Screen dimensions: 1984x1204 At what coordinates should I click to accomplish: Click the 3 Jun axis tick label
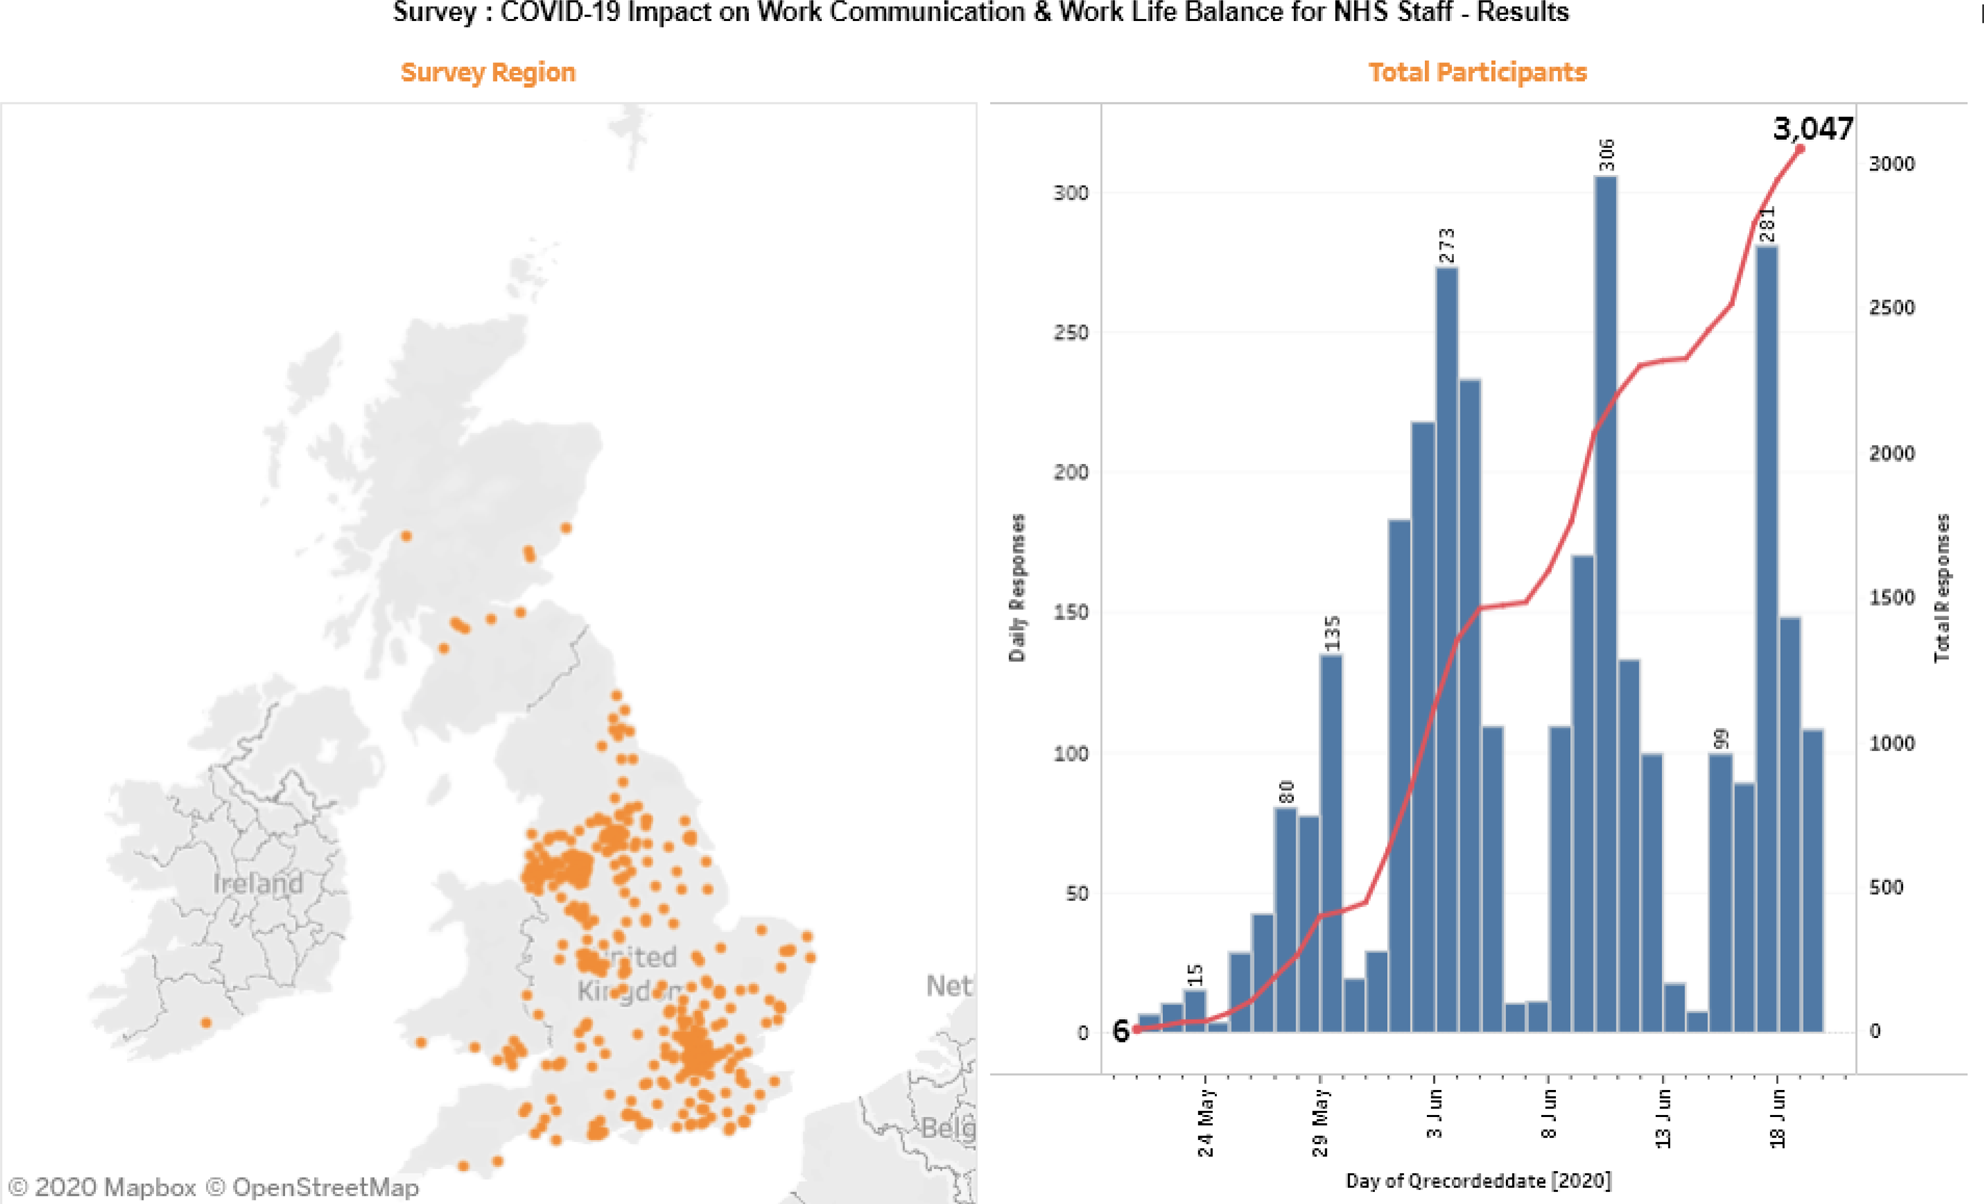(x=1434, y=1115)
